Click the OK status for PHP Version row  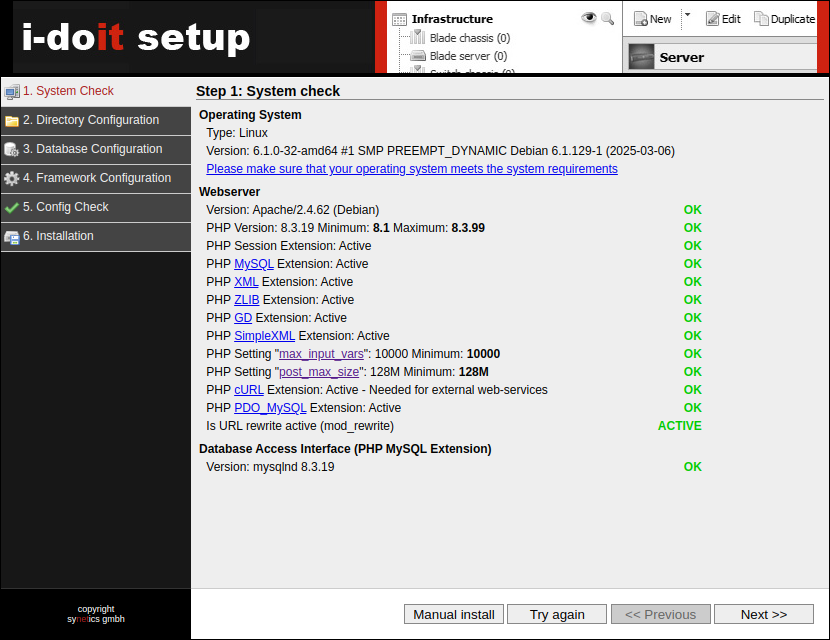(x=692, y=228)
